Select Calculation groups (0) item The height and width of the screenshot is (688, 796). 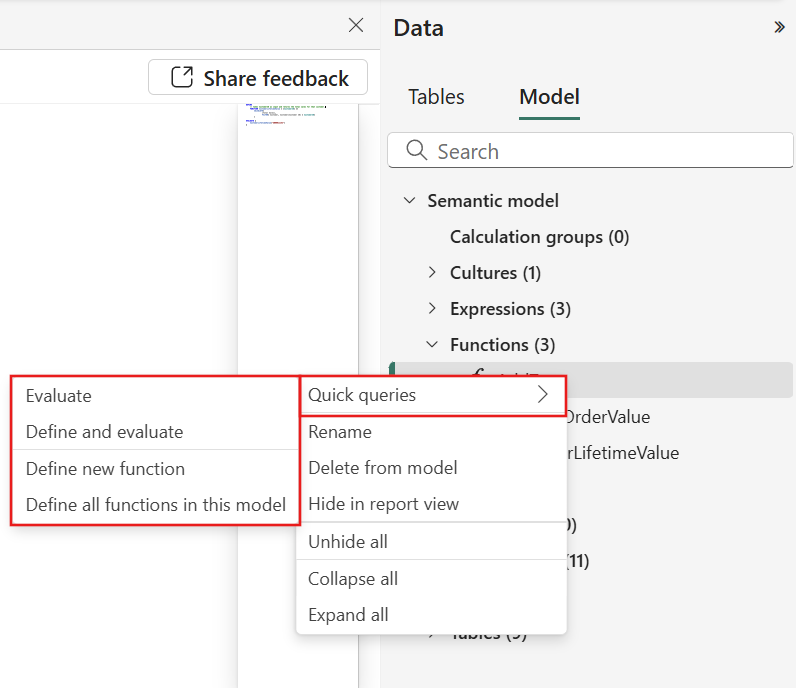539,237
